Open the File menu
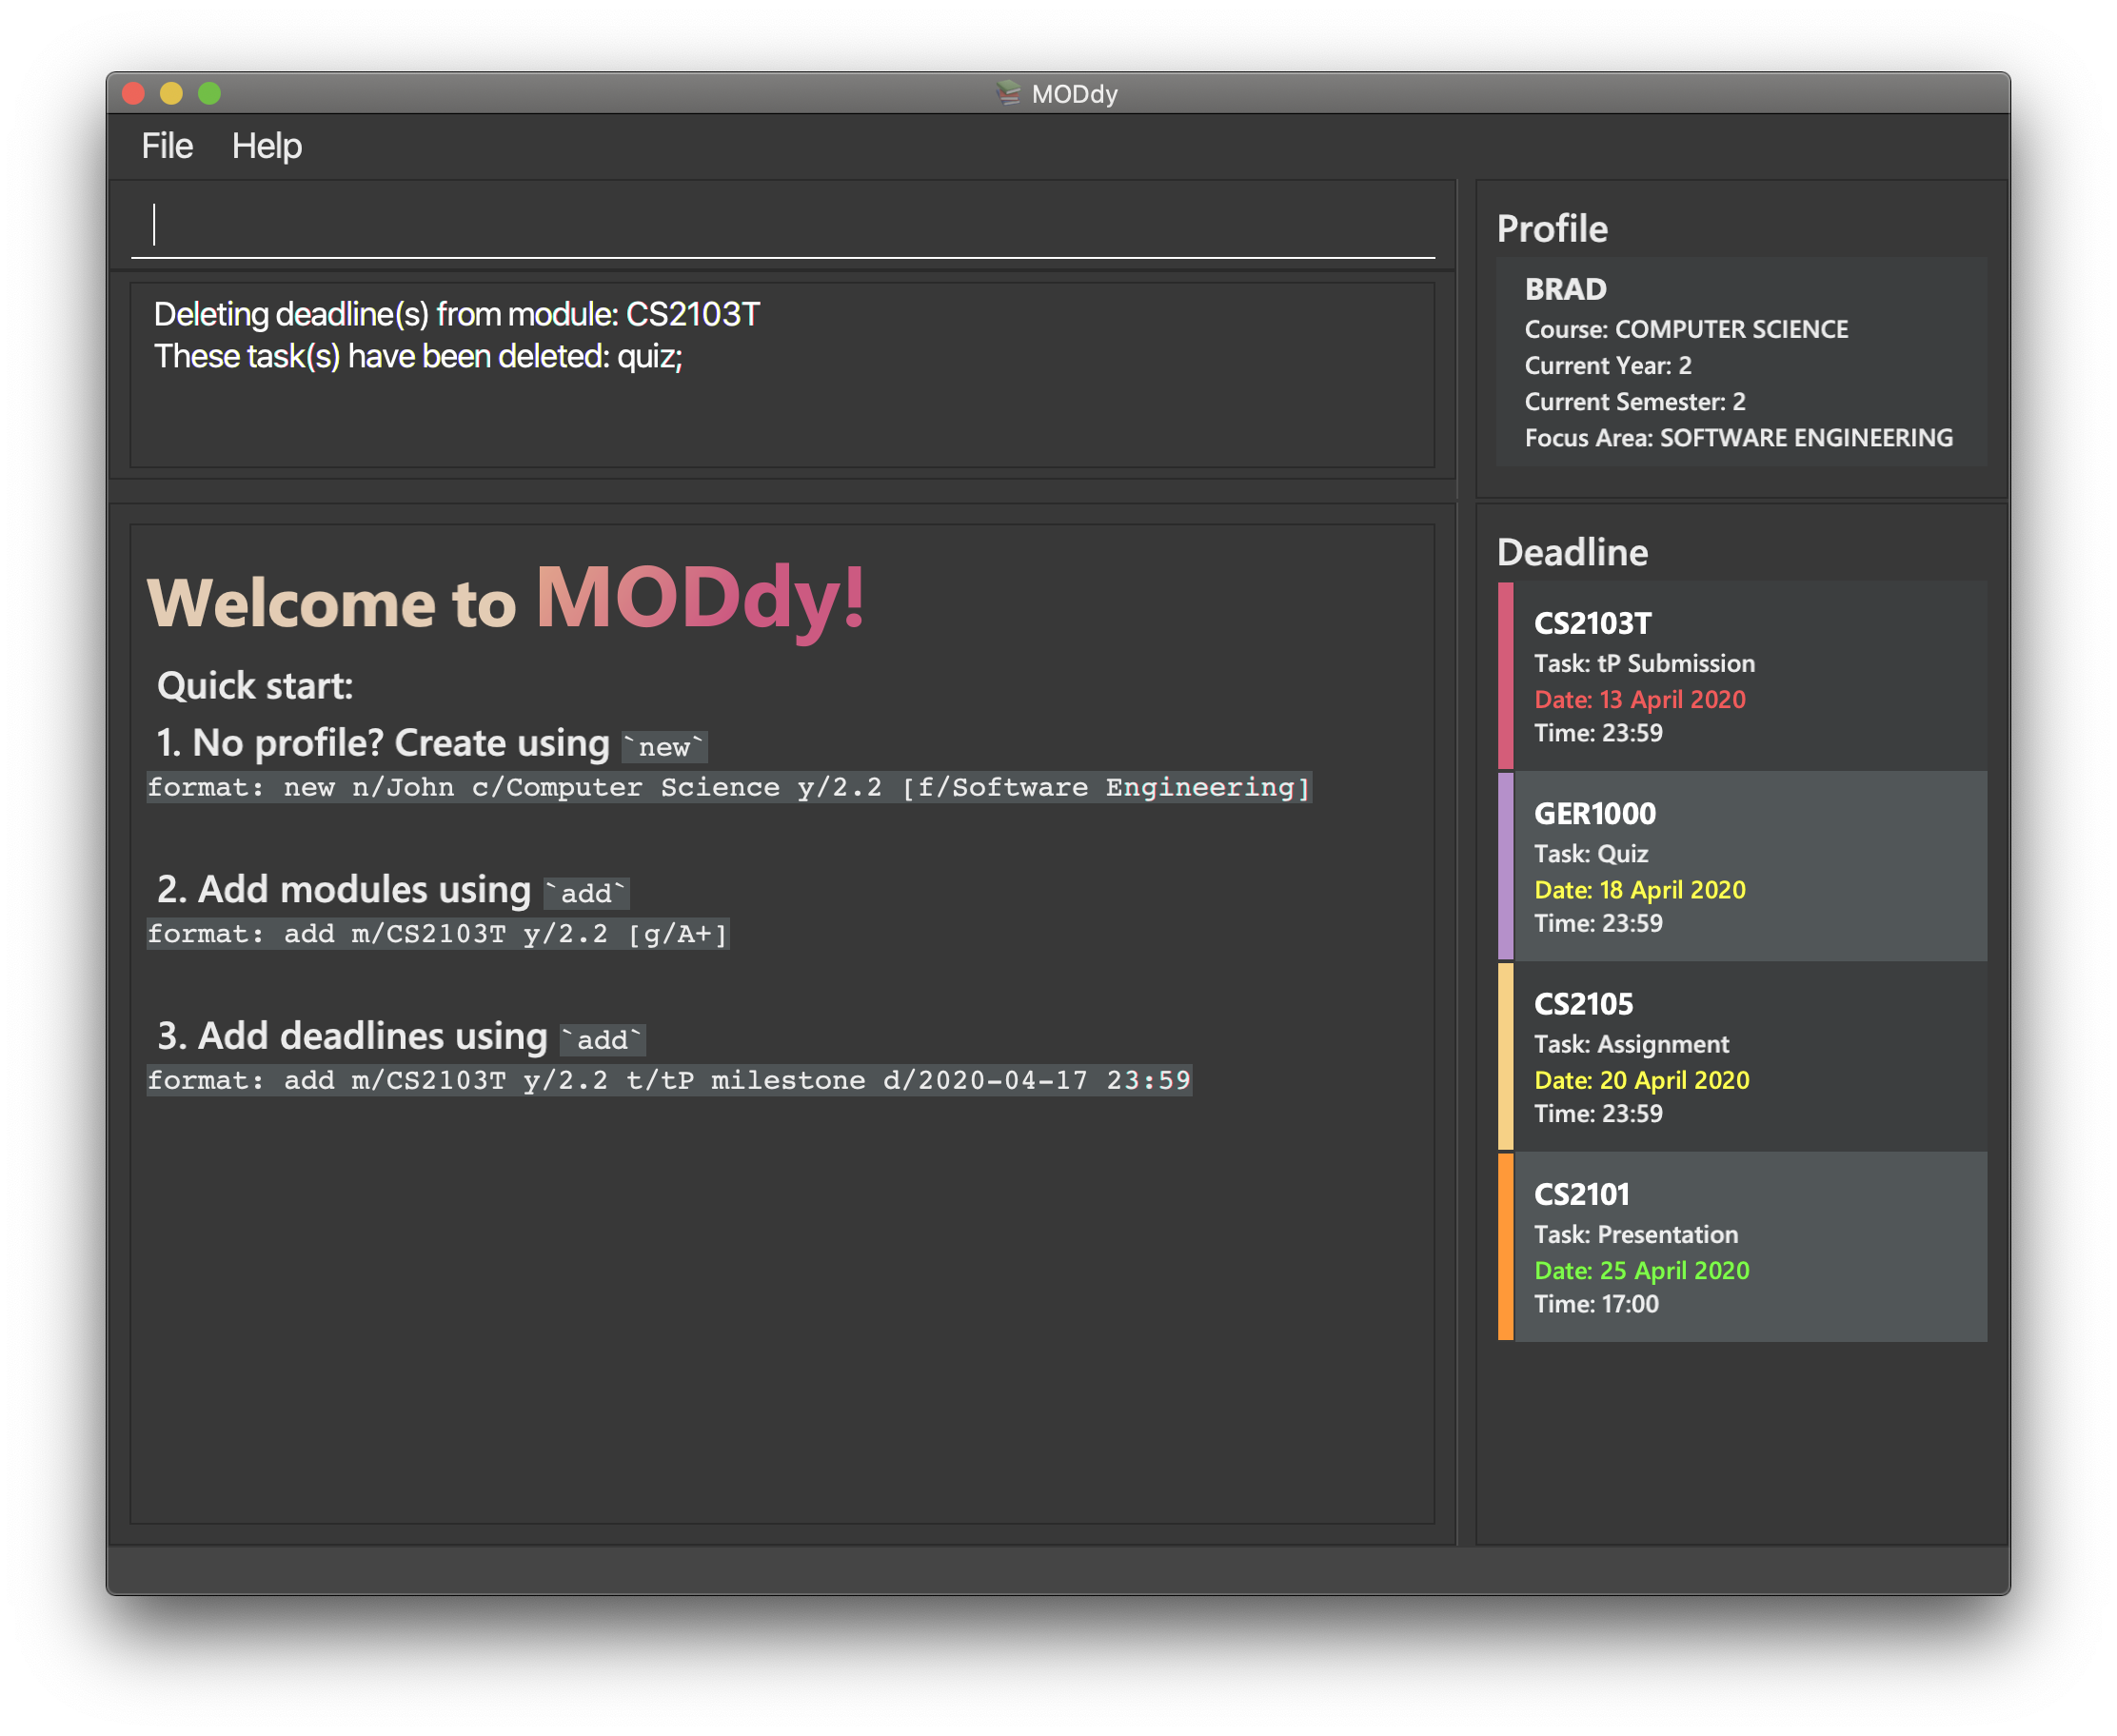Screen dimensions: 2117x1736 click(x=166, y=145)
